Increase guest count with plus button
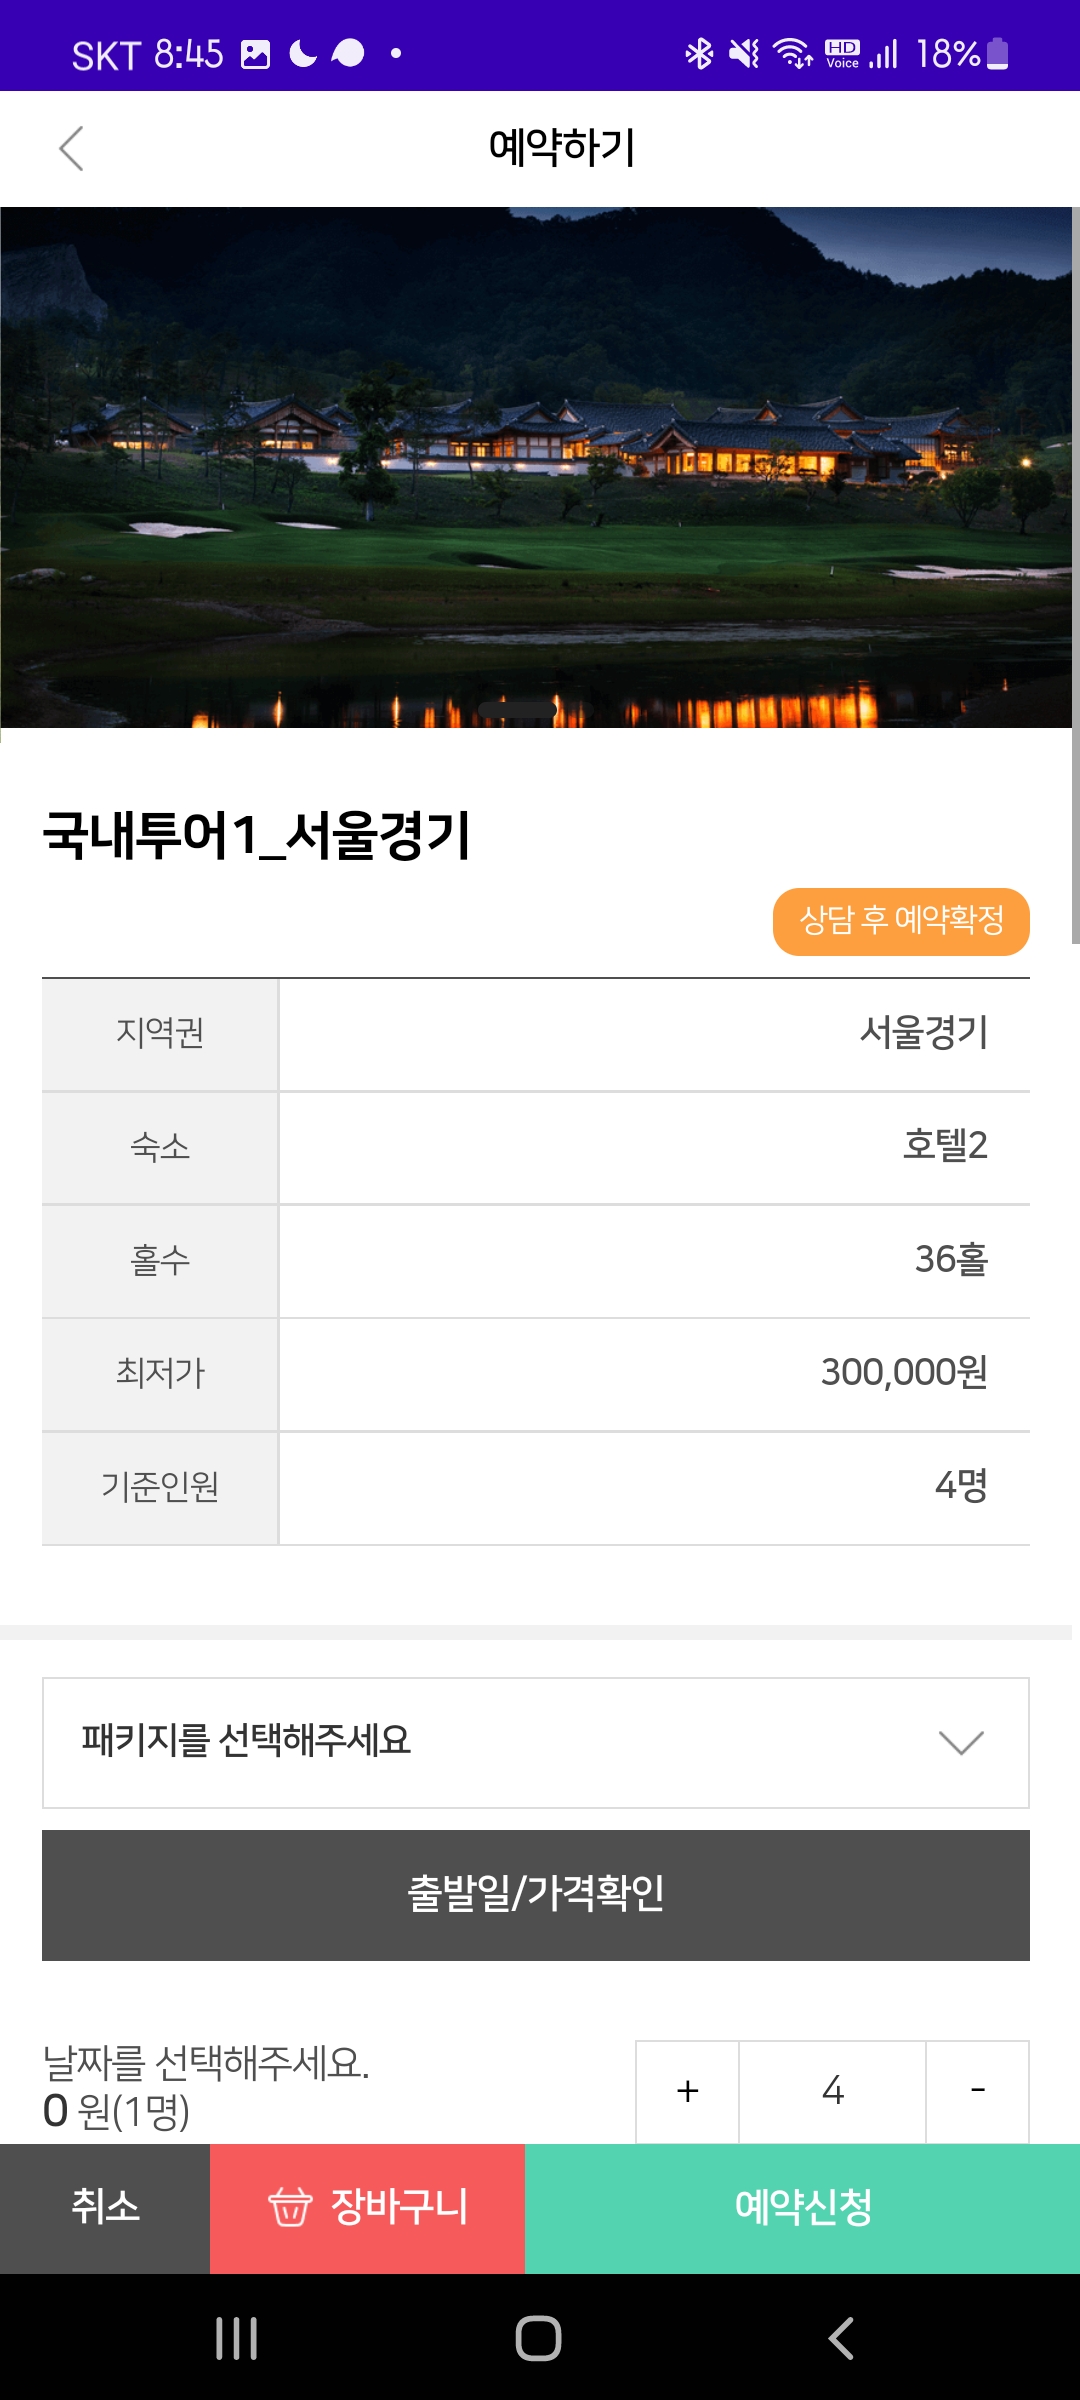 [x=687, y=2091]
